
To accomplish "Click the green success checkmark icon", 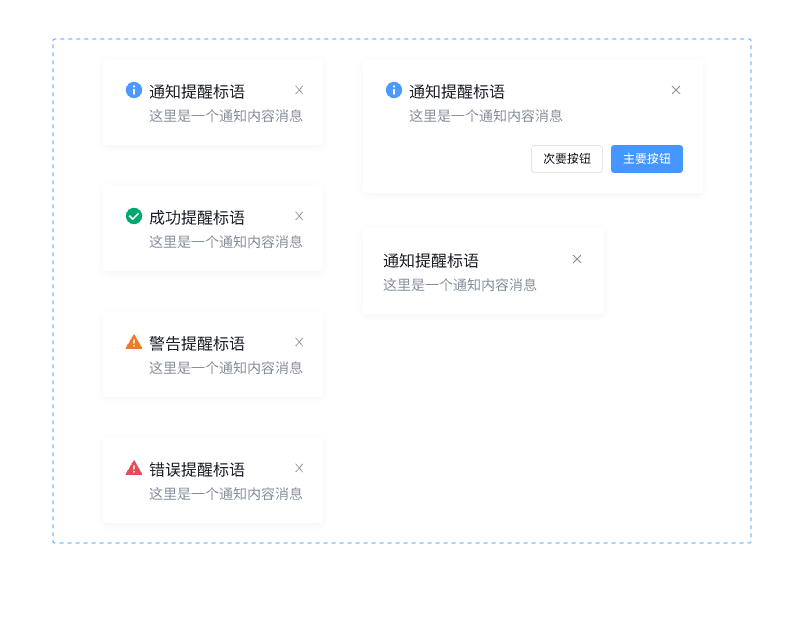I will click(x=134, y=216).
